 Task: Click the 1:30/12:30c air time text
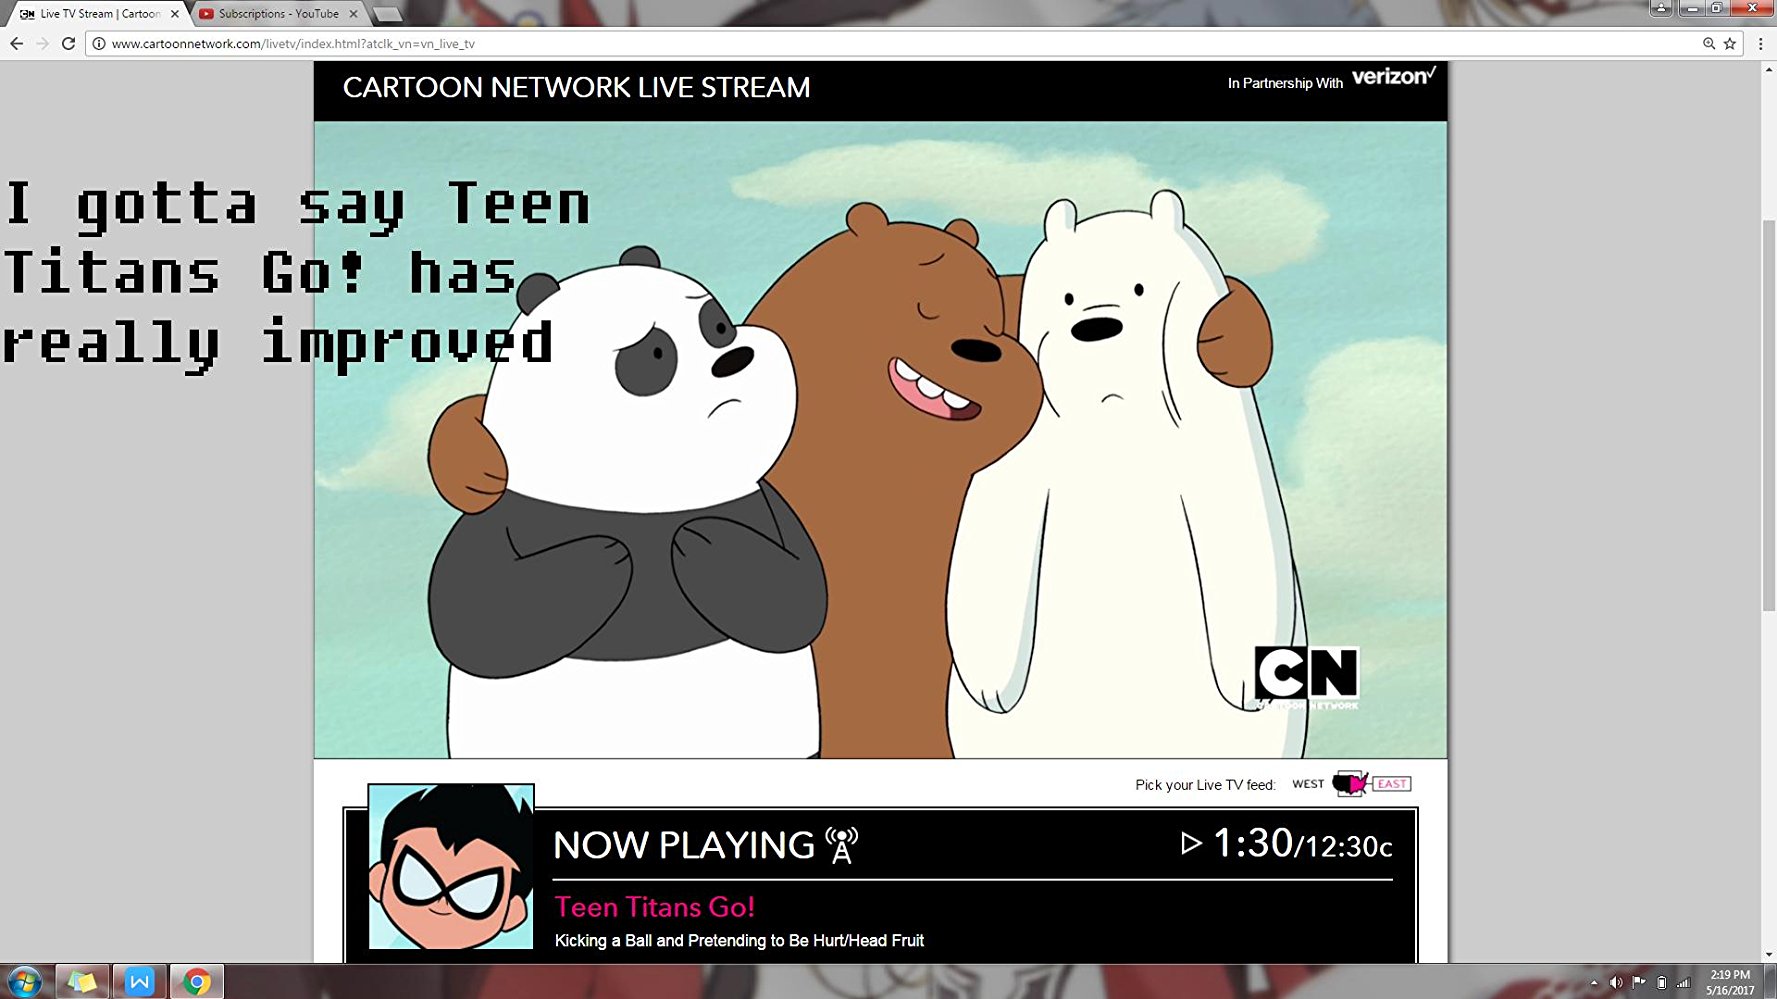[x=1302, y=845]
